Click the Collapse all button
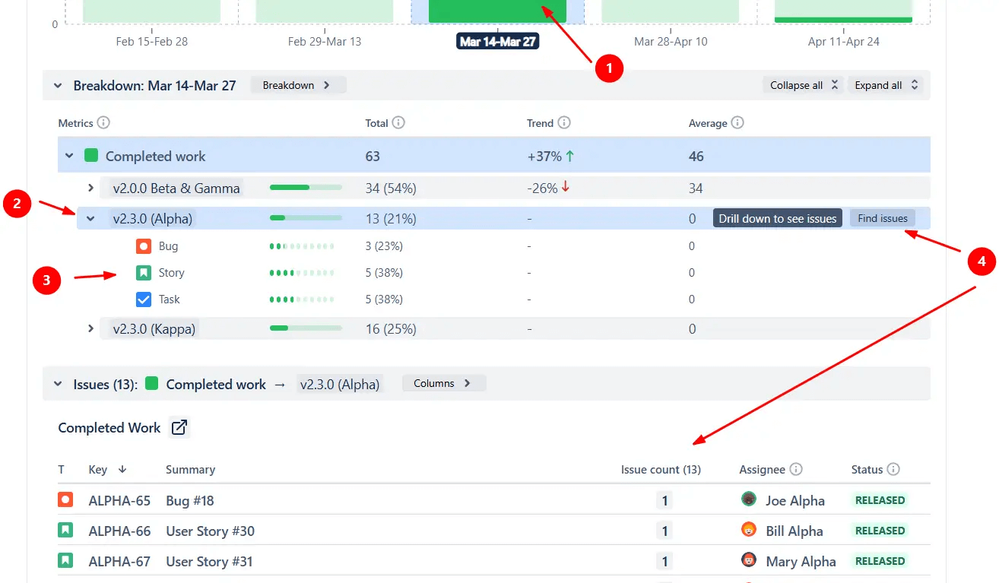Viewport: 999px width, 583px height. (803, 85)
